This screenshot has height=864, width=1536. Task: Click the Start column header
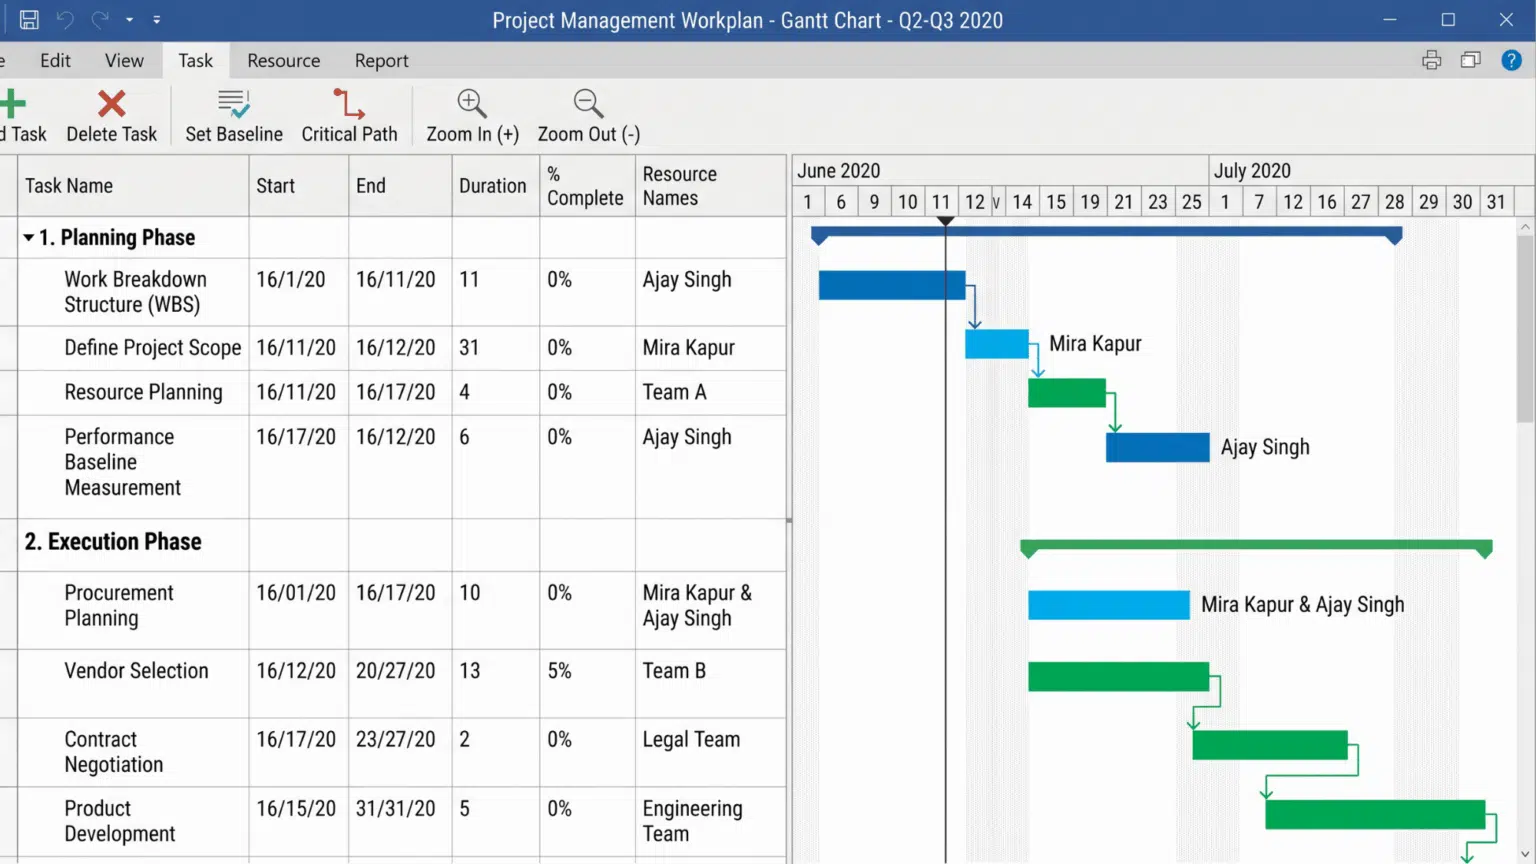[x=299, y=186]
